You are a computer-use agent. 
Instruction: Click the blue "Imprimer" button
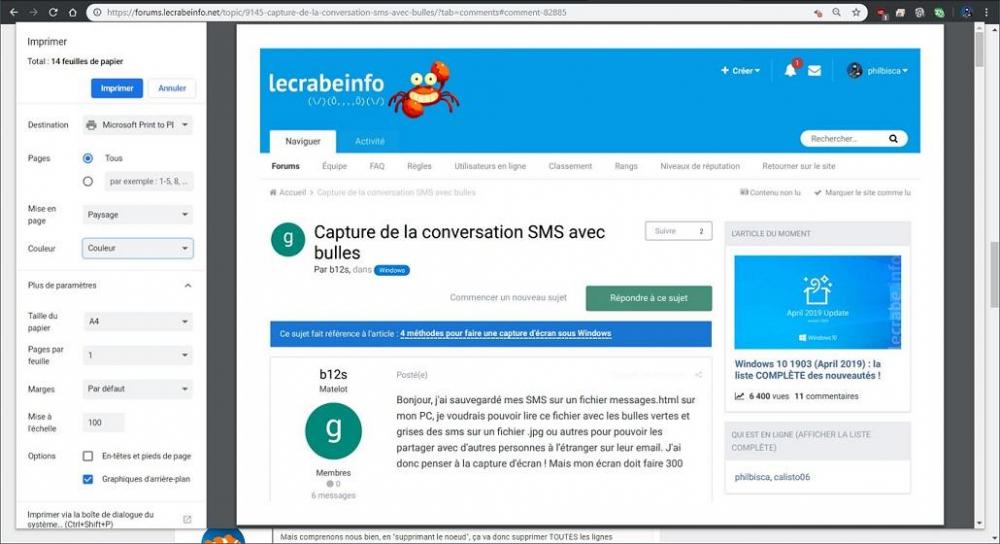(116, 88)
